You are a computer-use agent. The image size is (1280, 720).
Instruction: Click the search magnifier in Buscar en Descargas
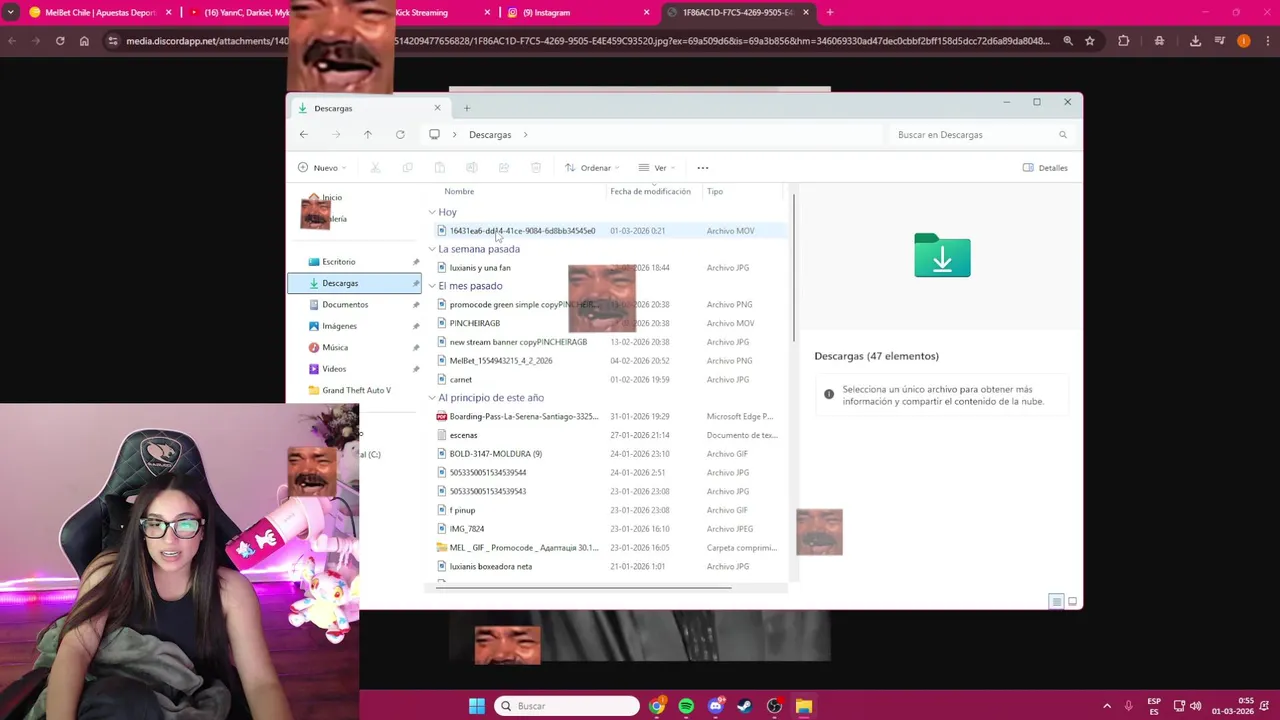pos(1063,134)
